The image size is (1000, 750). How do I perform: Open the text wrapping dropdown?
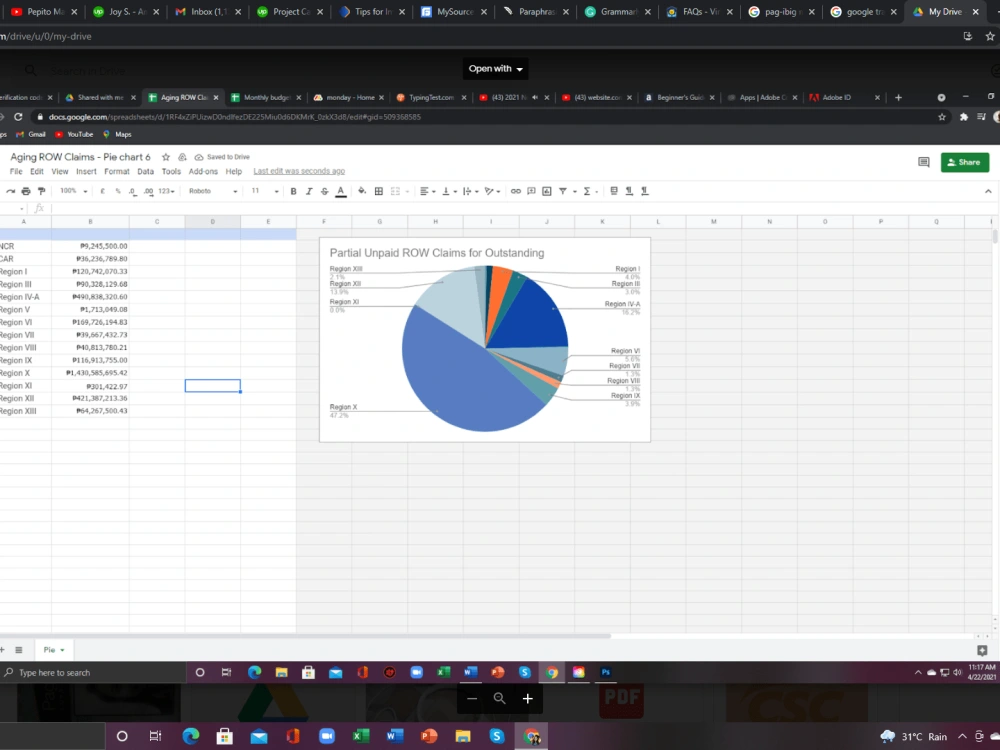point(470,191)
